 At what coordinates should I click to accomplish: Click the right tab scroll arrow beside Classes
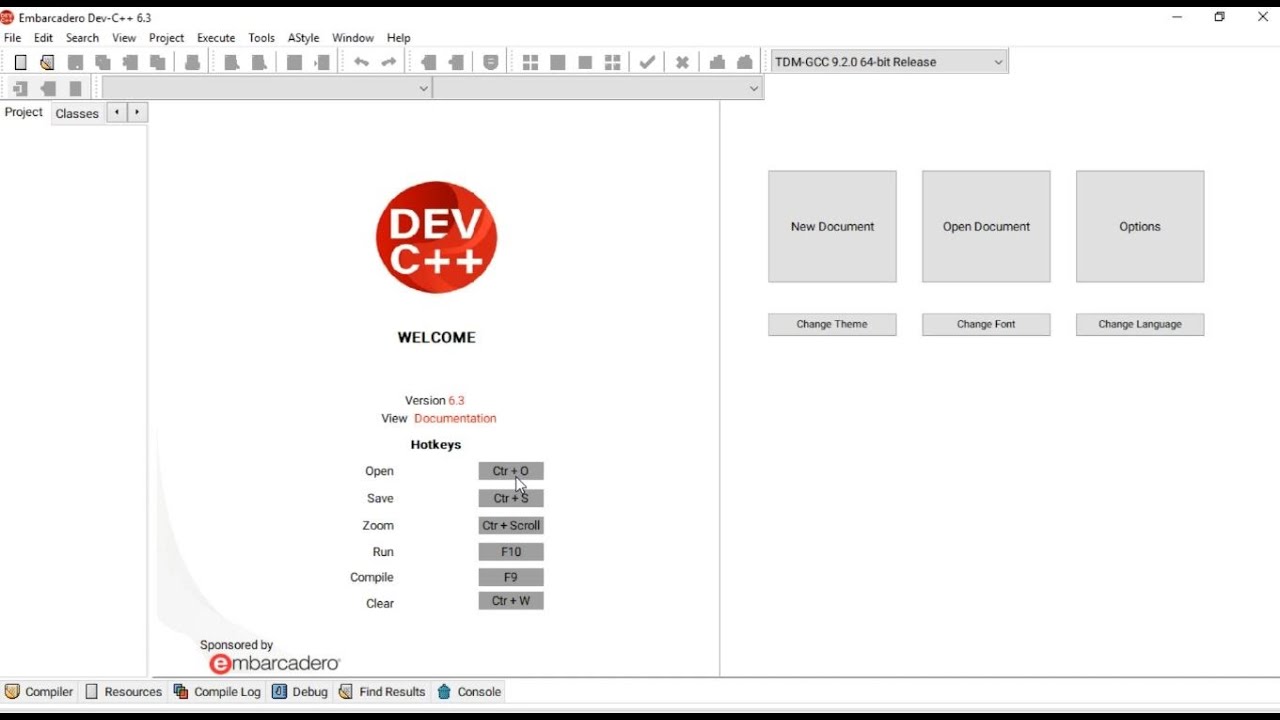pos(138,112)
